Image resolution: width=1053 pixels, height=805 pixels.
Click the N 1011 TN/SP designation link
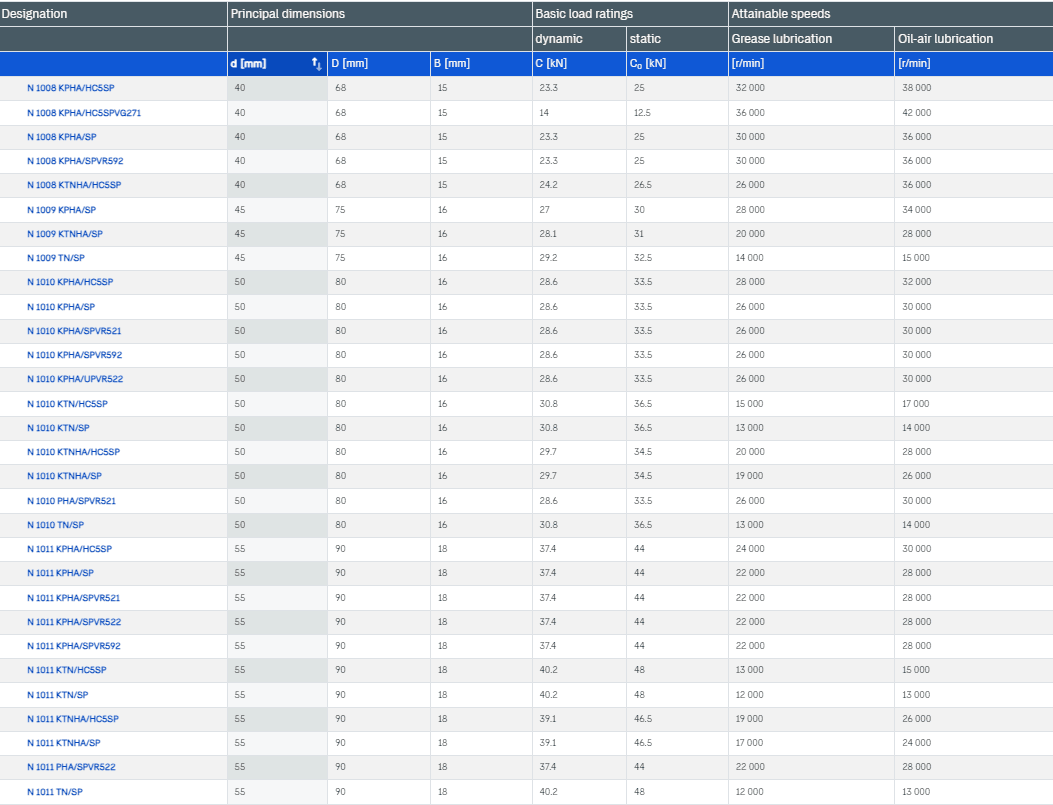click(x=55, y=792)
